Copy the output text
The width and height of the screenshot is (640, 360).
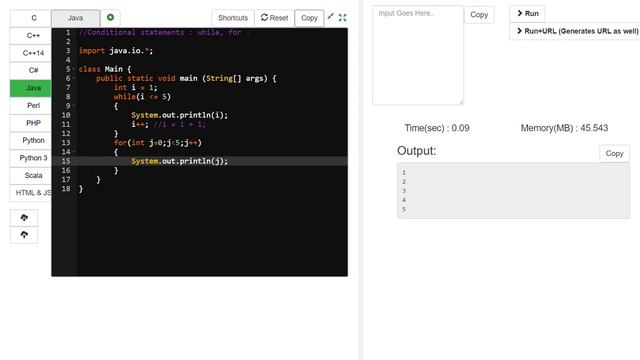click(614, 153)
